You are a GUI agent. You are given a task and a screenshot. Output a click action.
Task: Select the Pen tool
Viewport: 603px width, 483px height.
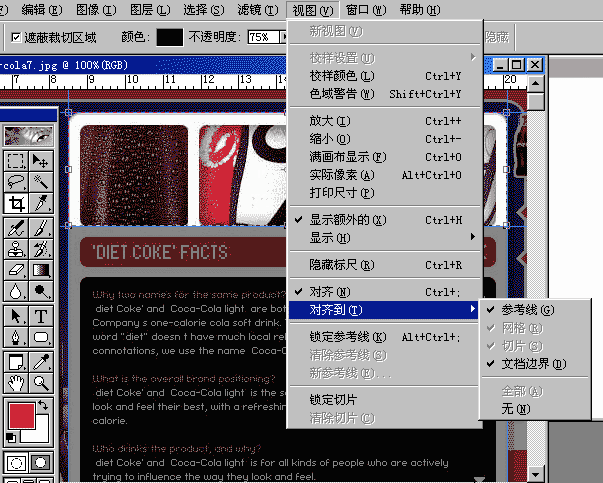(16, 338)
